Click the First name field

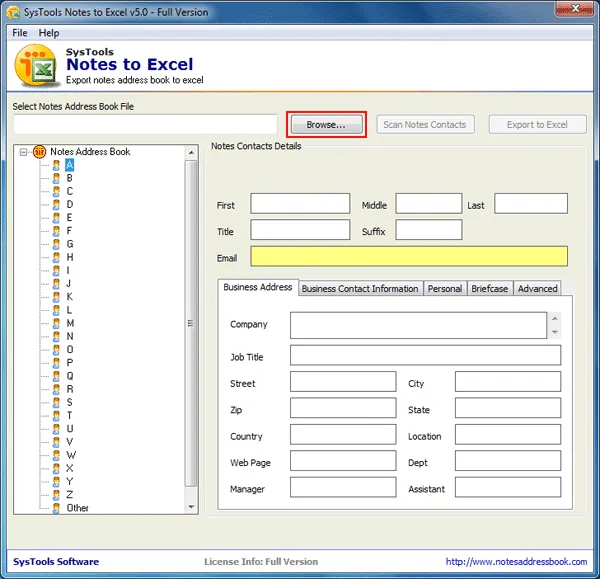(300, 204)
